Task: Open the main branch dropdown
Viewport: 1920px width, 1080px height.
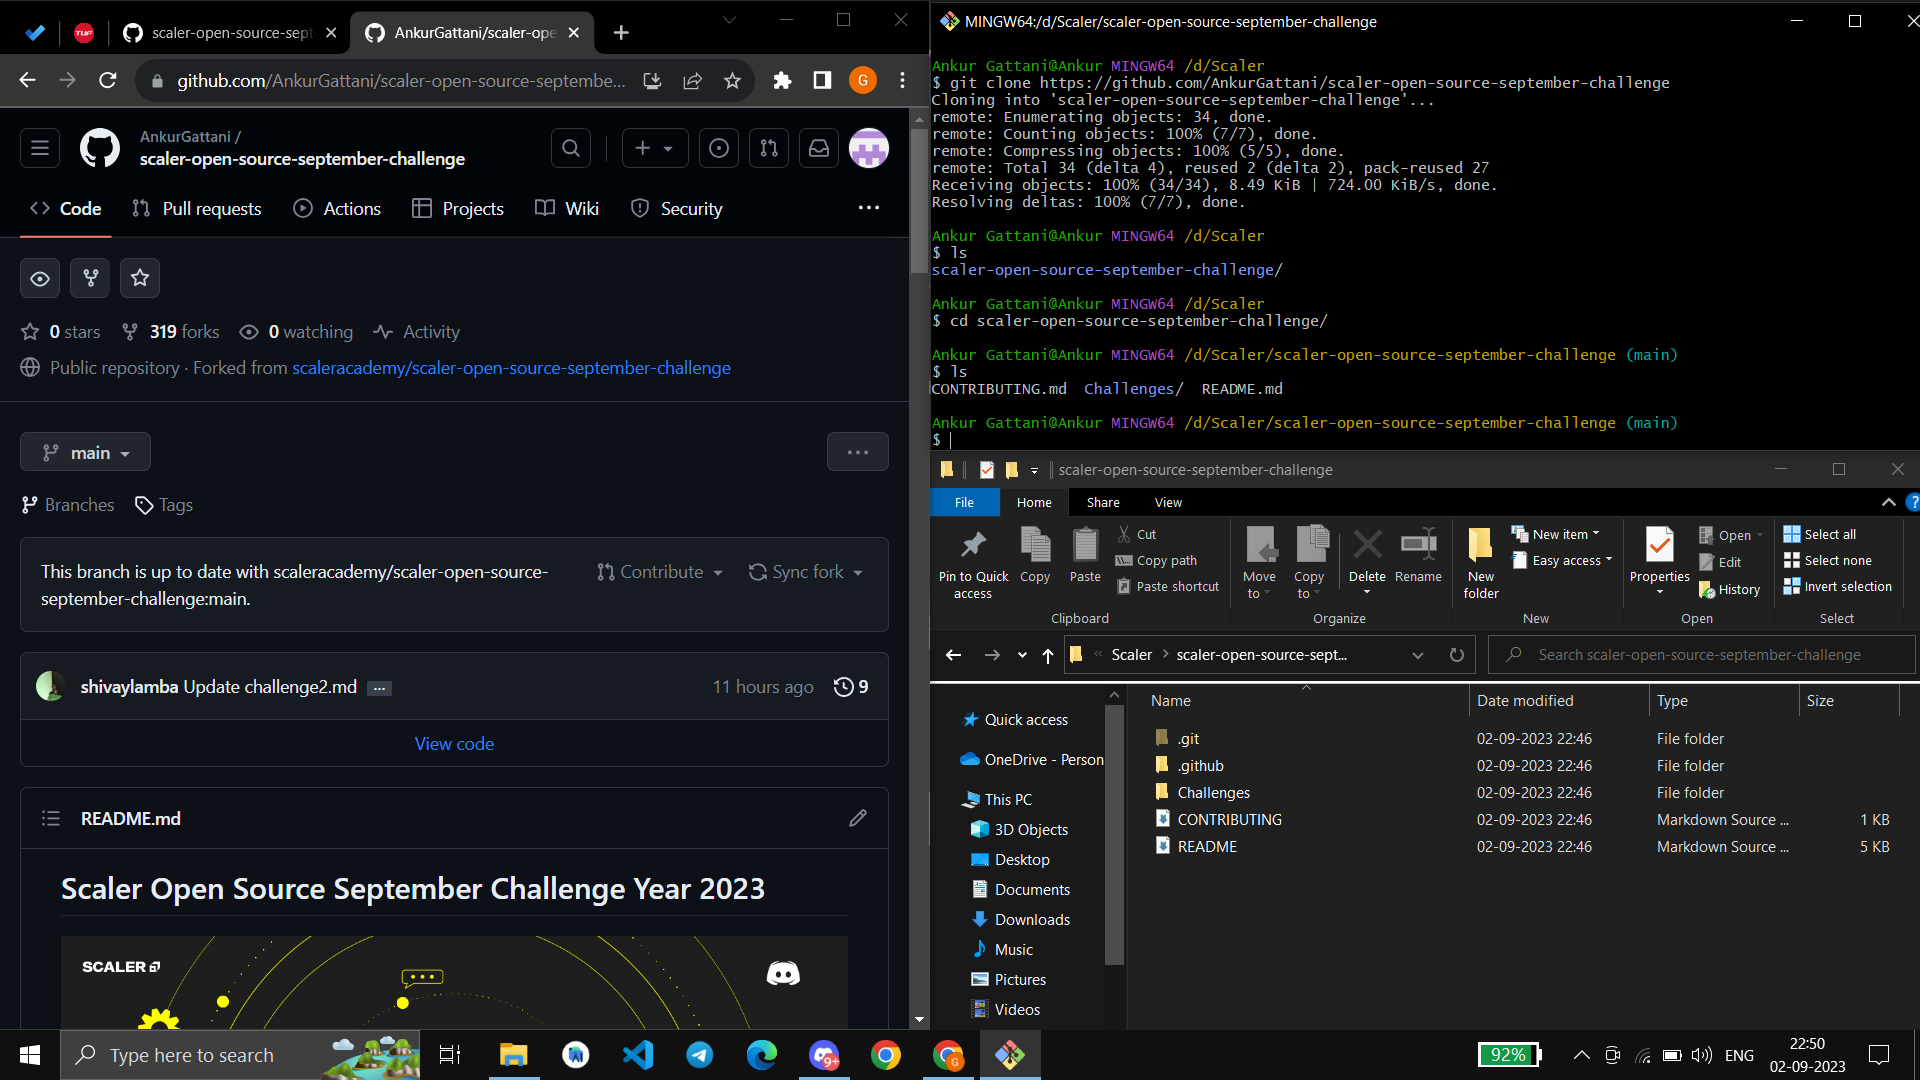Action: 85,452
